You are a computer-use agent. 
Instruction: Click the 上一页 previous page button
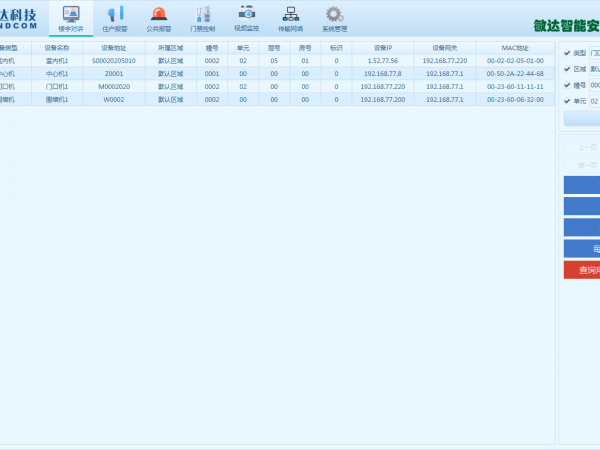(x=582, y=148)
